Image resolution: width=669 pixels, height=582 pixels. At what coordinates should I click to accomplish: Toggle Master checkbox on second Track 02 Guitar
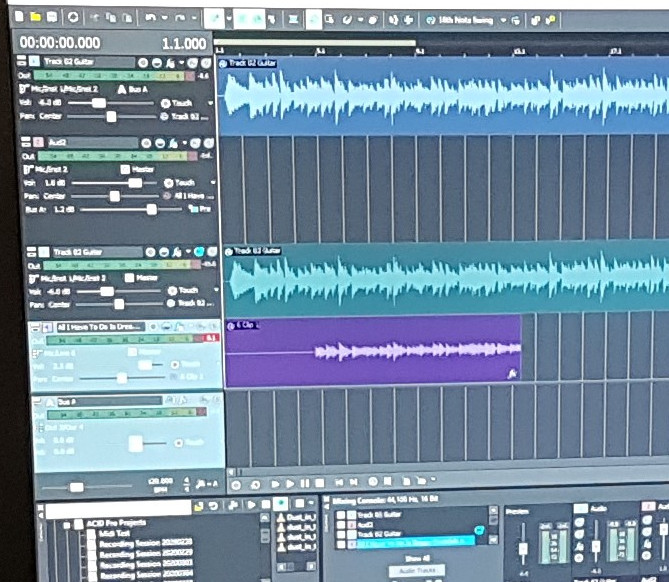tap(129, 277)
